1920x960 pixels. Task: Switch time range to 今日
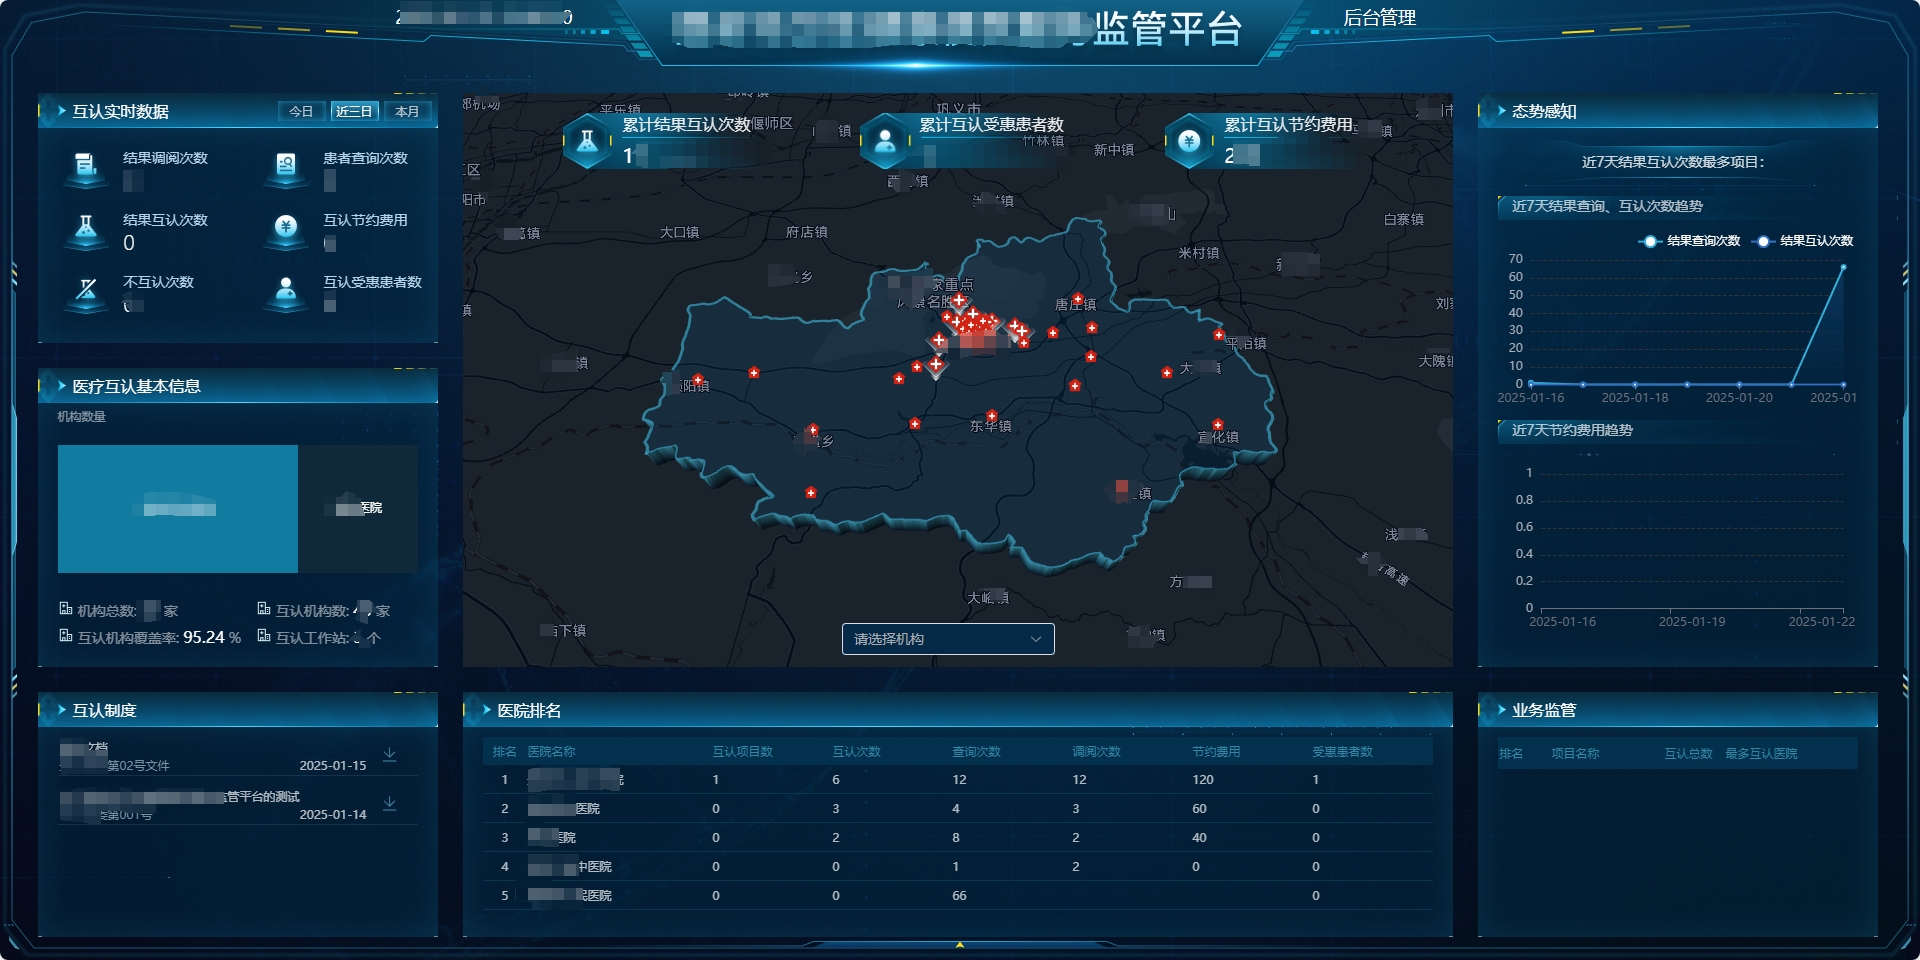(301, 111)
